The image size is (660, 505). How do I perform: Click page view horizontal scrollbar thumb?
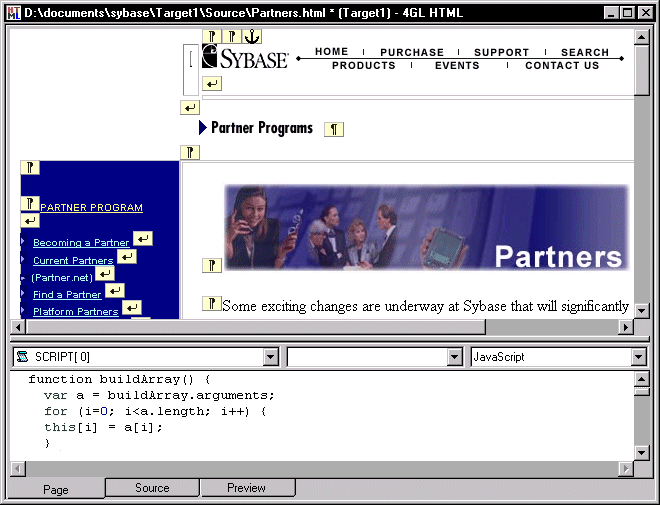coord(256,327)
